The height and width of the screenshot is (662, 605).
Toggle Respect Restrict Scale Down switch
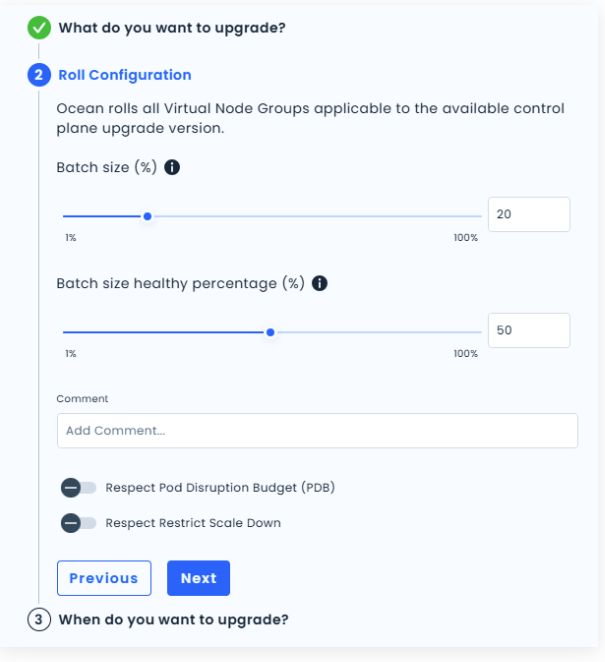(x=78, y=522)
